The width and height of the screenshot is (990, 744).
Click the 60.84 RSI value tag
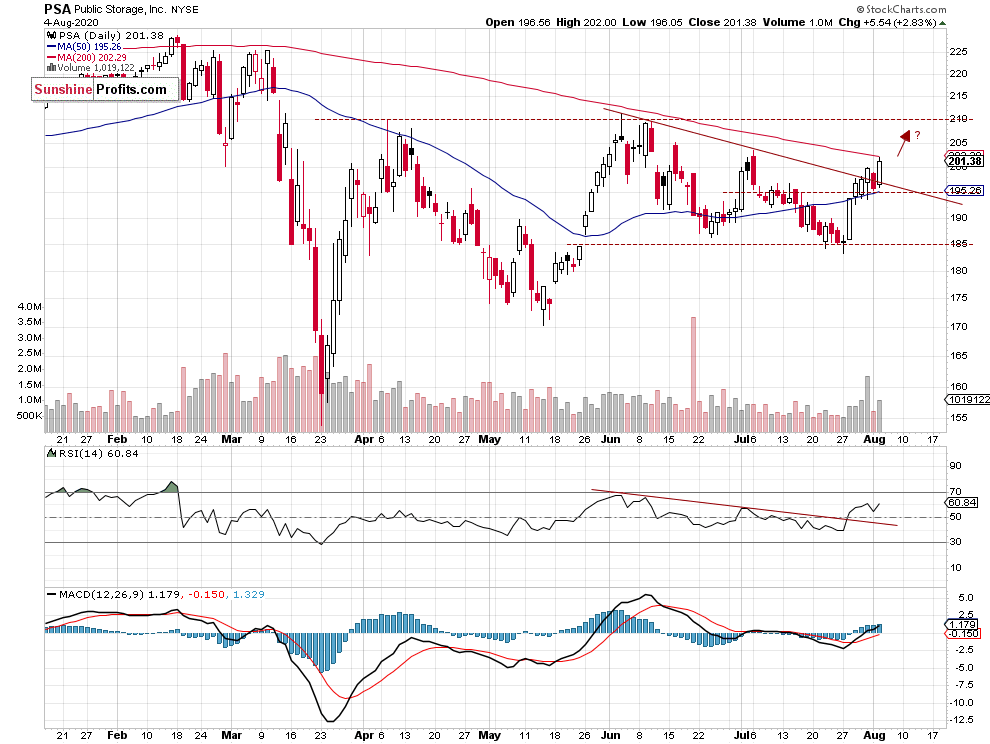[x=962, y=503]
